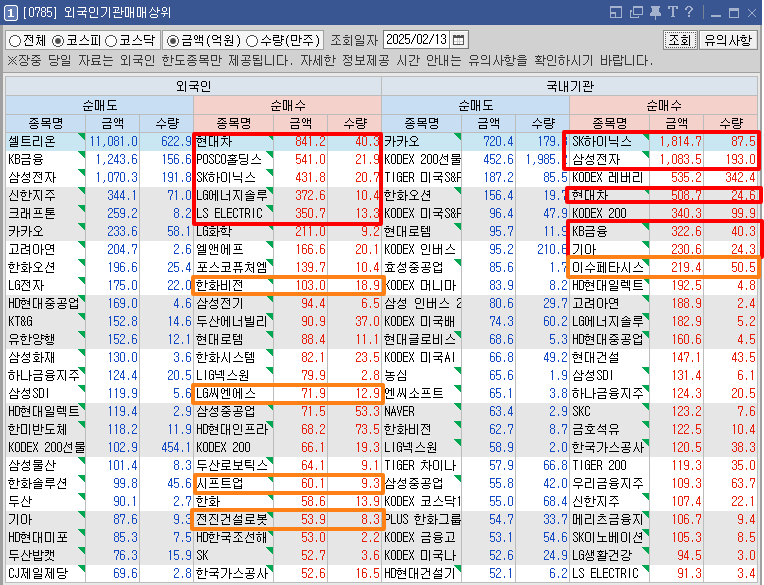The width and height of the screenshot is (764, 585).
Task: Select the 금액(억원) radio option
Action: [174, 41]
